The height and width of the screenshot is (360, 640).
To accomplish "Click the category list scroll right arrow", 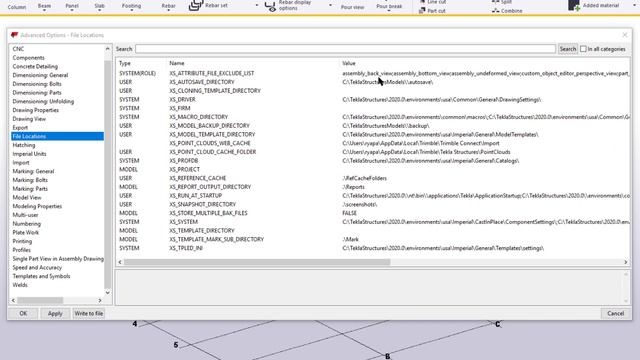I will click(100, 300).
